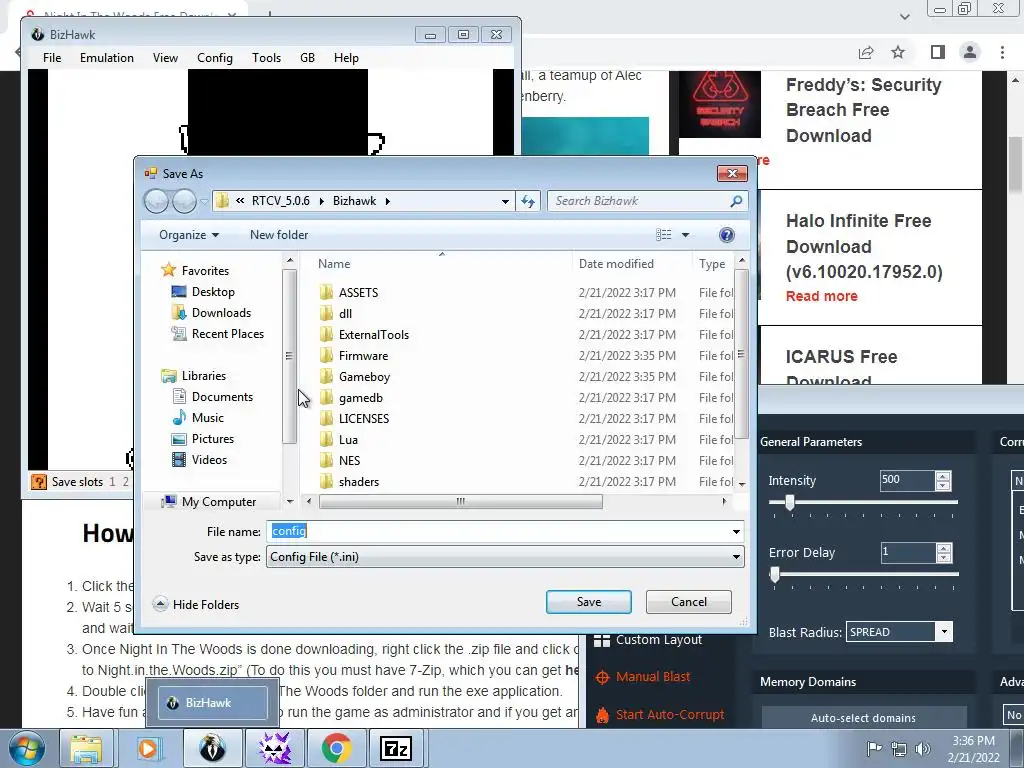The width and height of the screenshot is (1024, 768).
Task: Click Cancel in the Save As dialog
Action: click(688, 601)
